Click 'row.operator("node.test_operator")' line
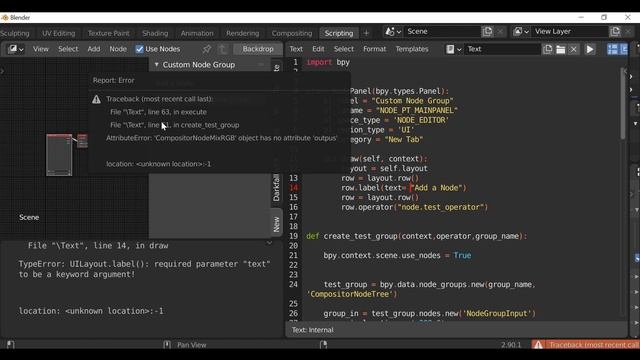This screenshot has width=640, height=360. (x=415, y=207)
